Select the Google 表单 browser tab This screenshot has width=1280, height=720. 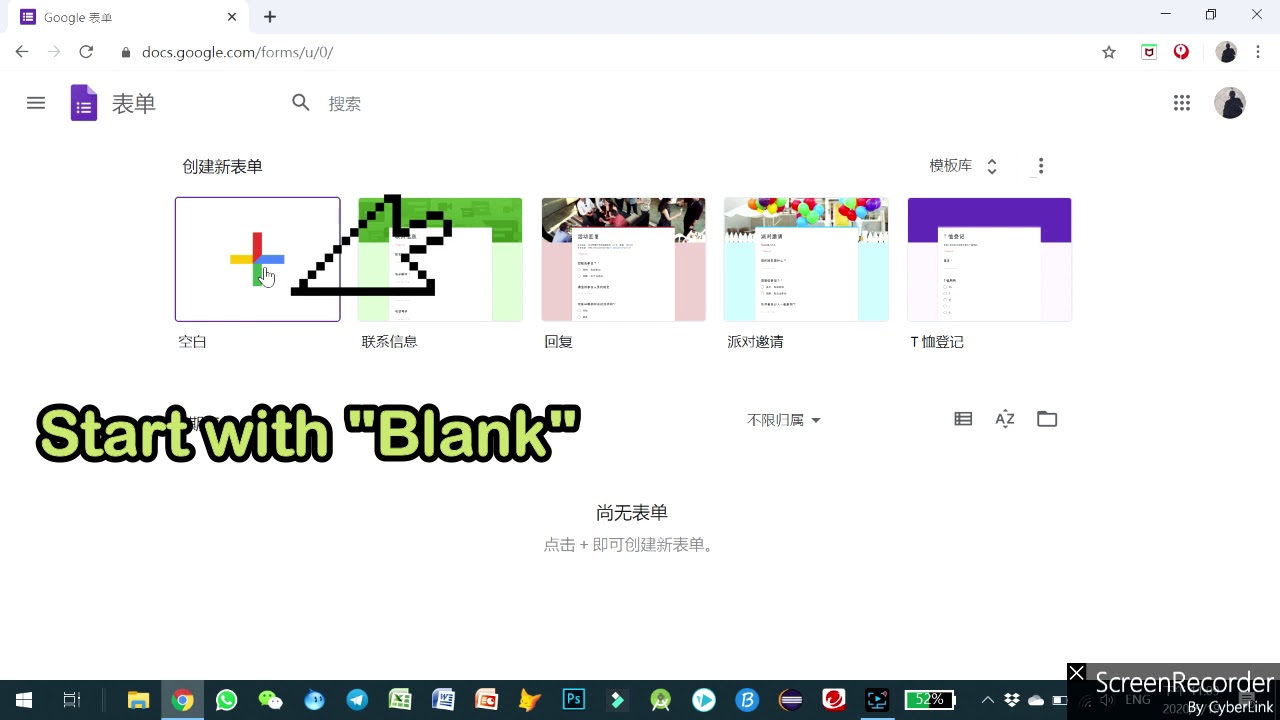130,17
